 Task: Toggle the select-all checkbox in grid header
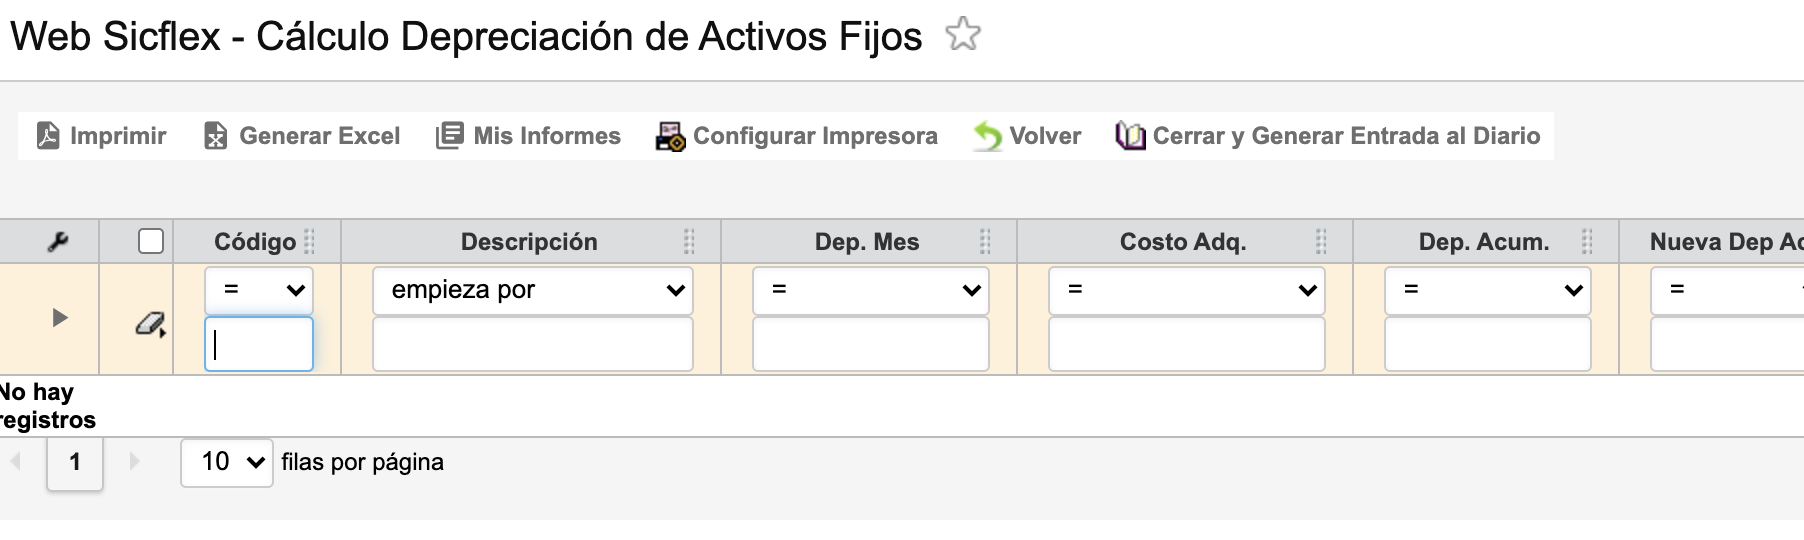pyautogui.click(x=151, y=241)
